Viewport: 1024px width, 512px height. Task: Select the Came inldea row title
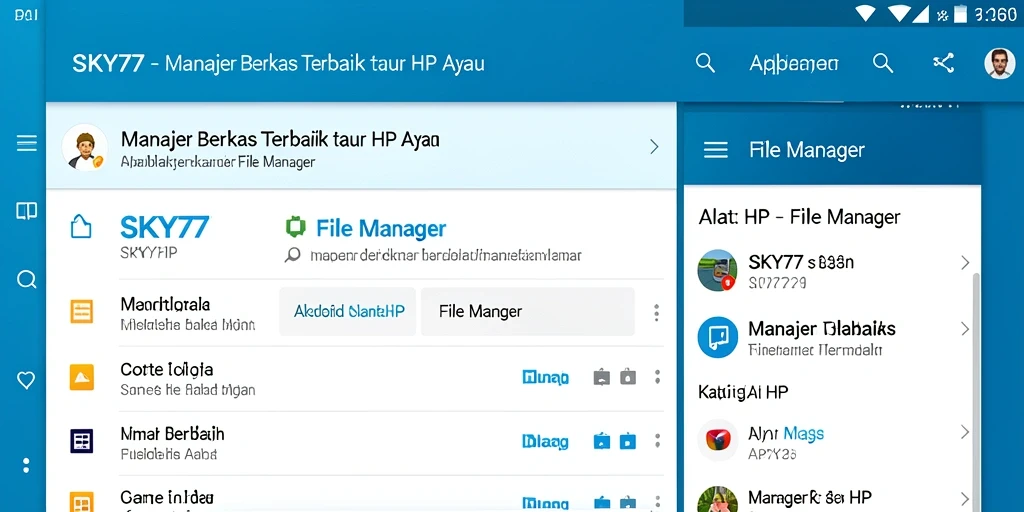(167, 498)
